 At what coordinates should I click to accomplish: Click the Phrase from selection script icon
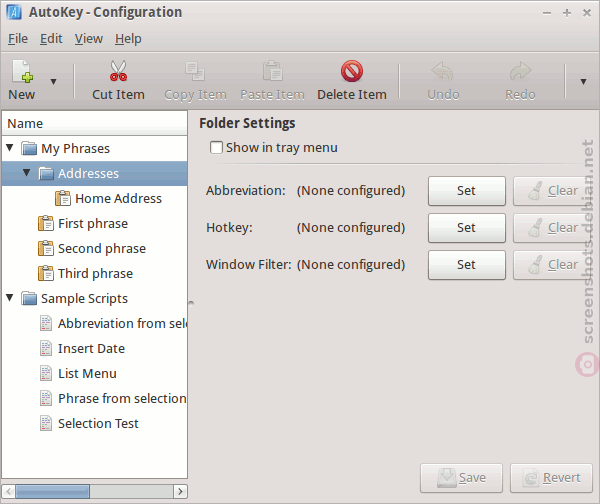pyautogui.click(x=46, y=398)
